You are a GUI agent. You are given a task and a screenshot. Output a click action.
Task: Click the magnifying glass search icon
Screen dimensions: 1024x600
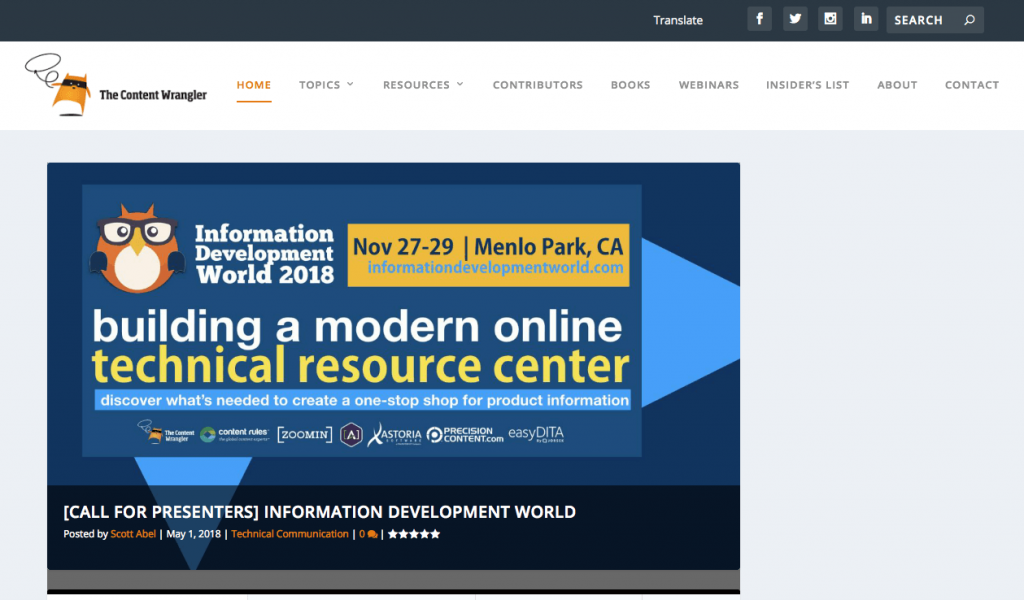(969, 19)
